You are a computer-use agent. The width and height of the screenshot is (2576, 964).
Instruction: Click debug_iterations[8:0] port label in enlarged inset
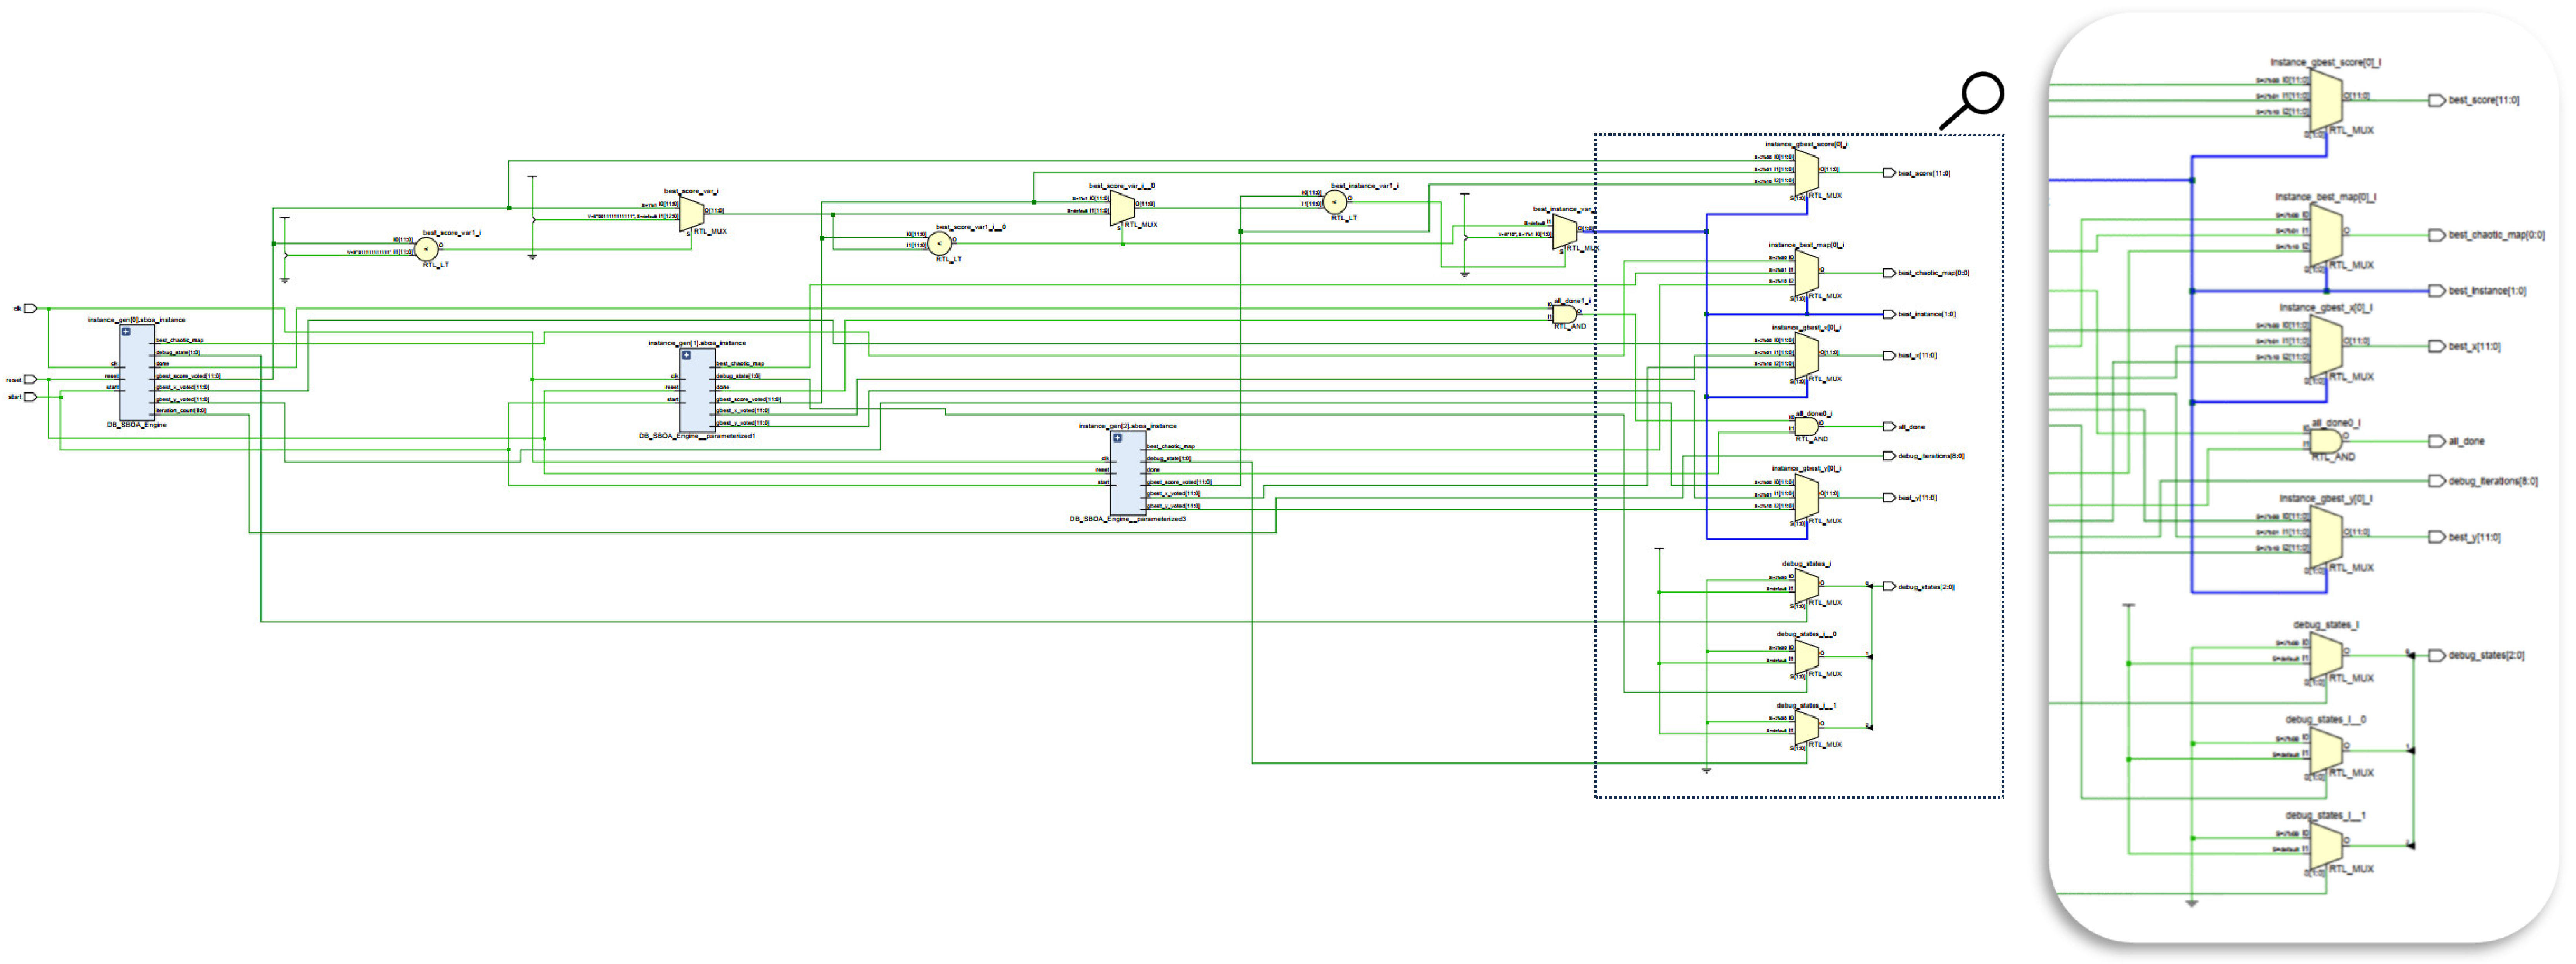click(2492, 482)
